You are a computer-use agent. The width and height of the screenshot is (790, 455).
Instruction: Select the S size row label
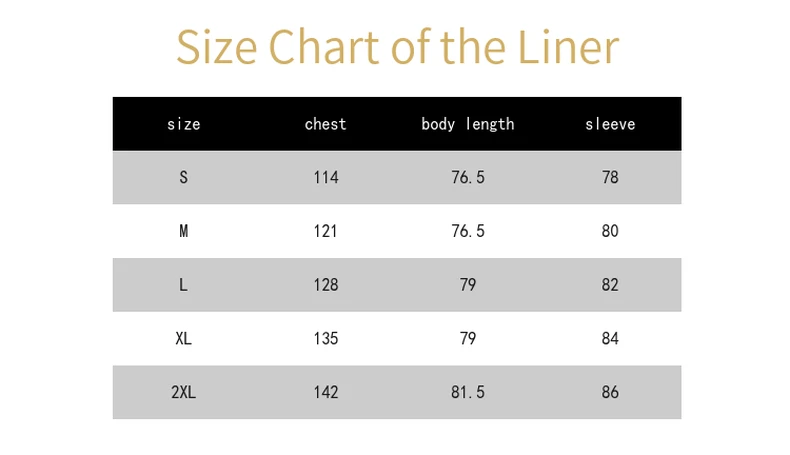(x=183, y=177)
